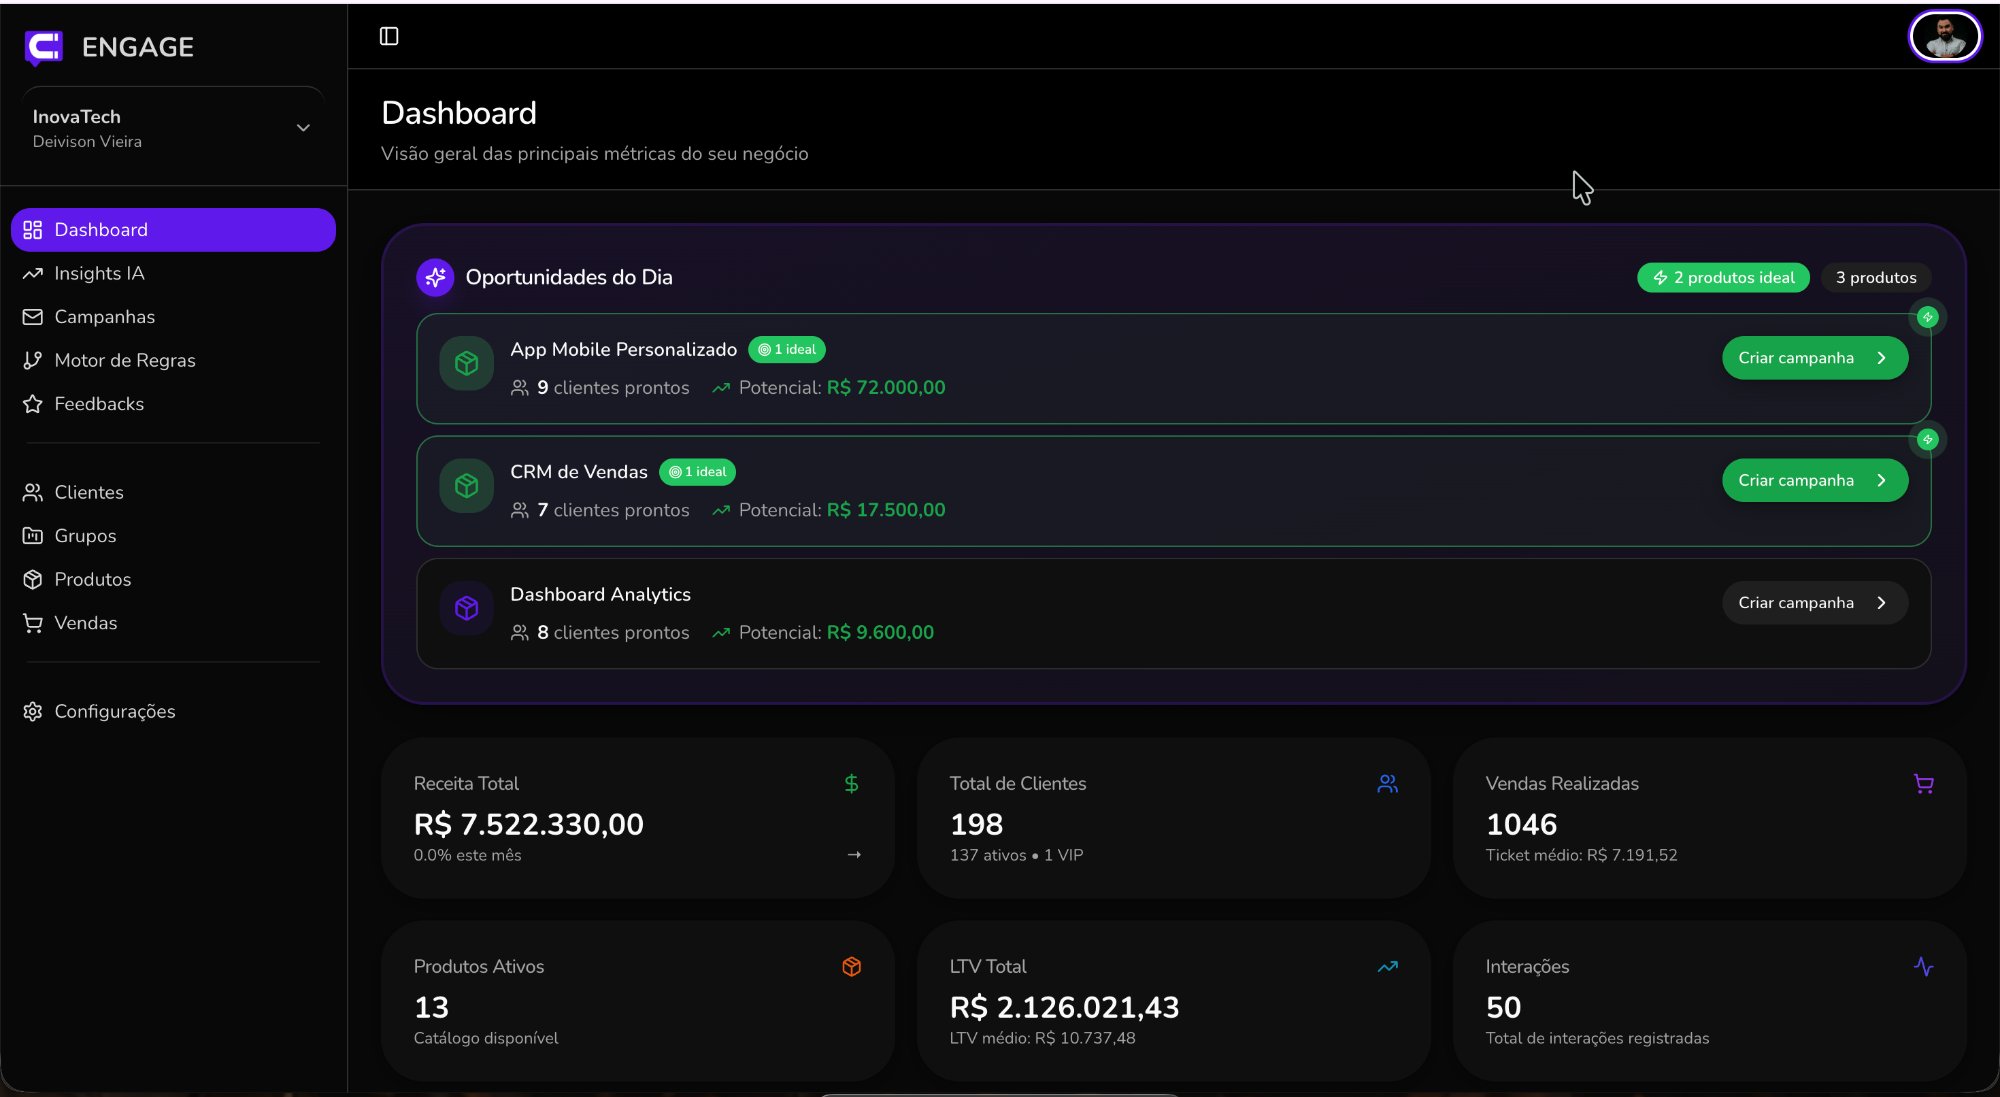Image resolution: width=2000 pixels, height=1097 pixels.
Task: Open Insights IA in sidebar
Action: [x=99, y=273]
